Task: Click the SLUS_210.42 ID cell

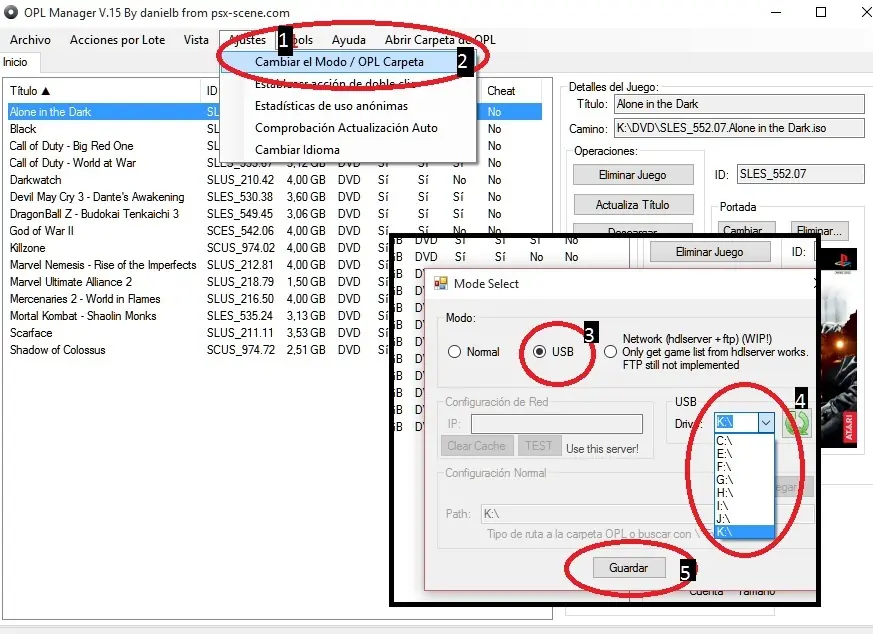Action: click(x=241, y=180)
